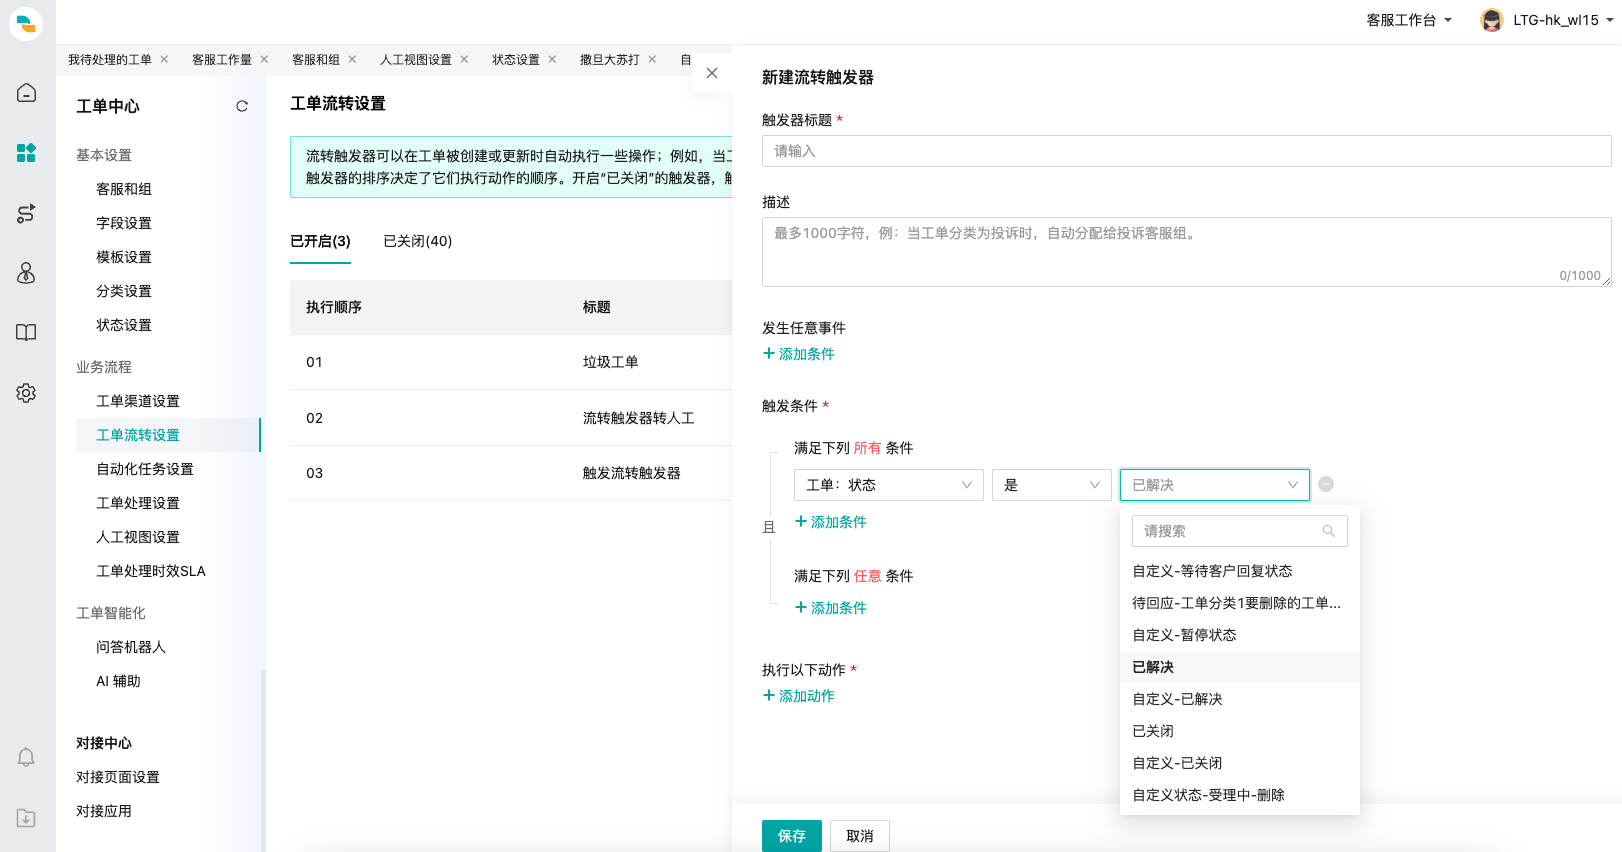Close the 撒旦大苏打 tab

tap(653, 59)
